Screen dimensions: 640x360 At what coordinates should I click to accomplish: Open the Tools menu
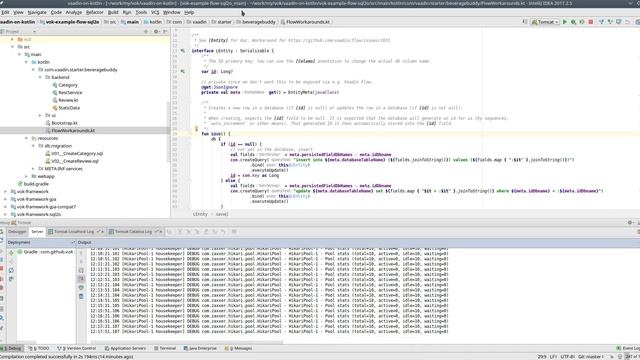click(x=141, y=12)
